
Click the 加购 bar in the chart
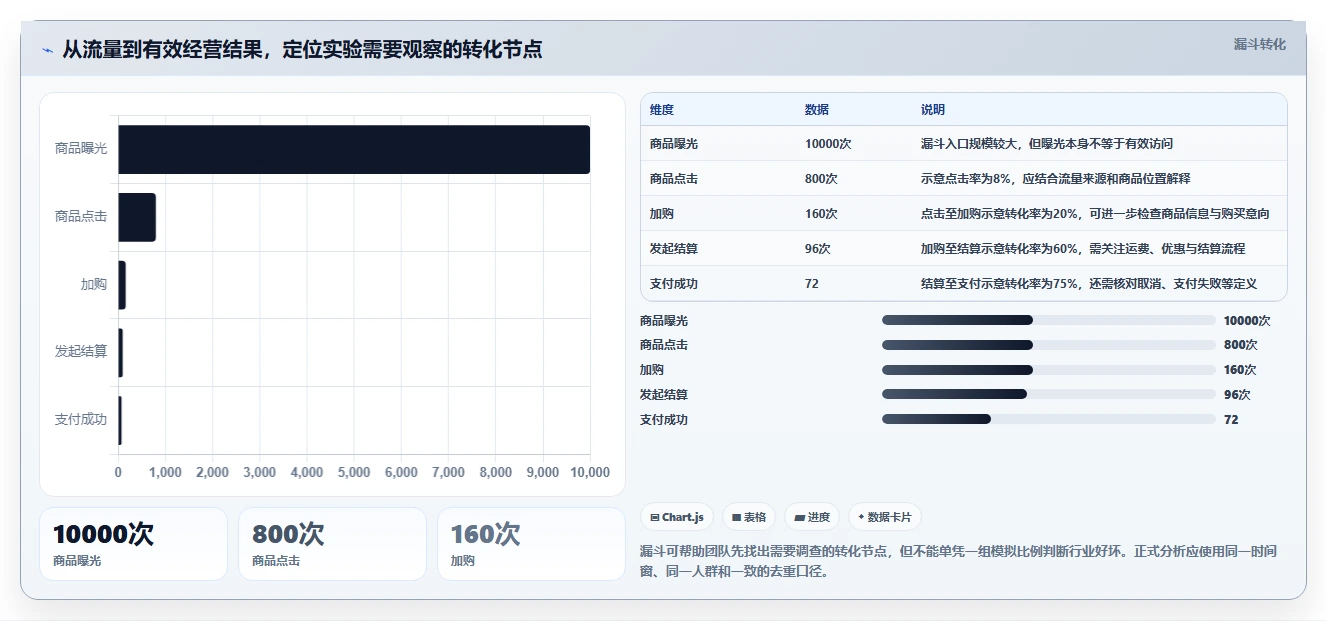tap(122, 285)
